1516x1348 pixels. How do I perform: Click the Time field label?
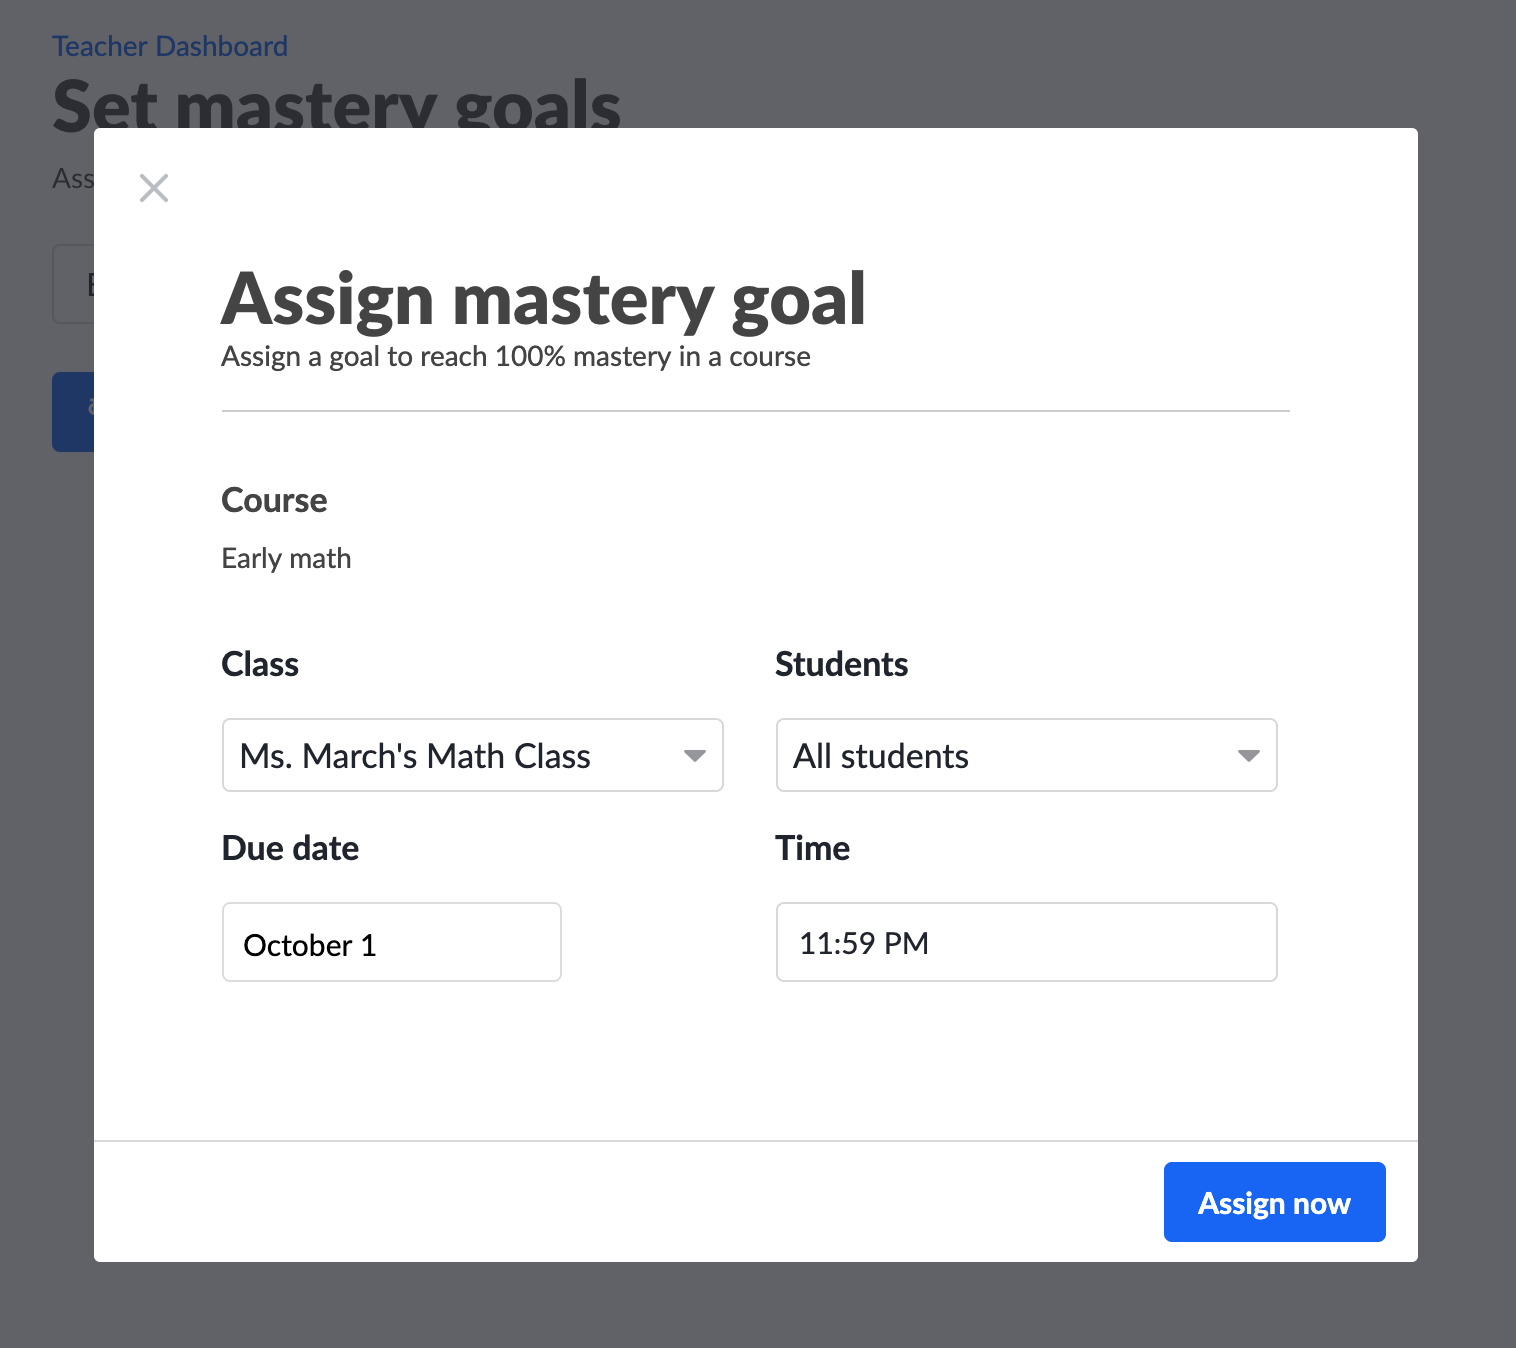point(812,848)
